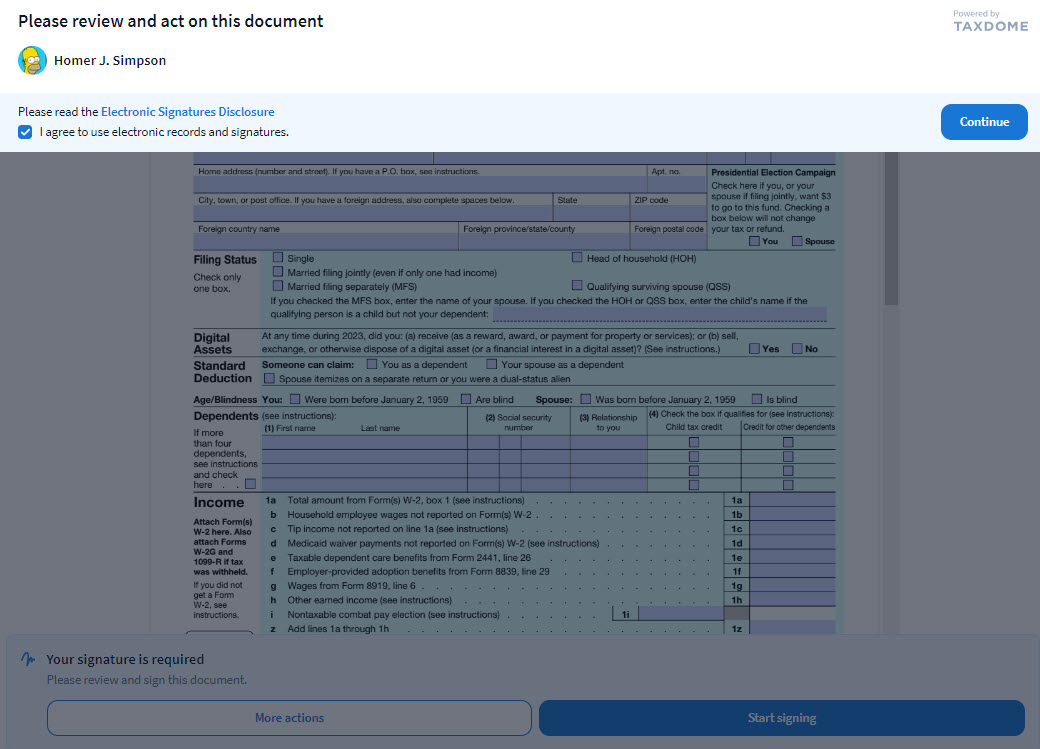The image size is (1040, 749).
Task: Check Yes for Digital Assets question
Action: pos(755,349)
